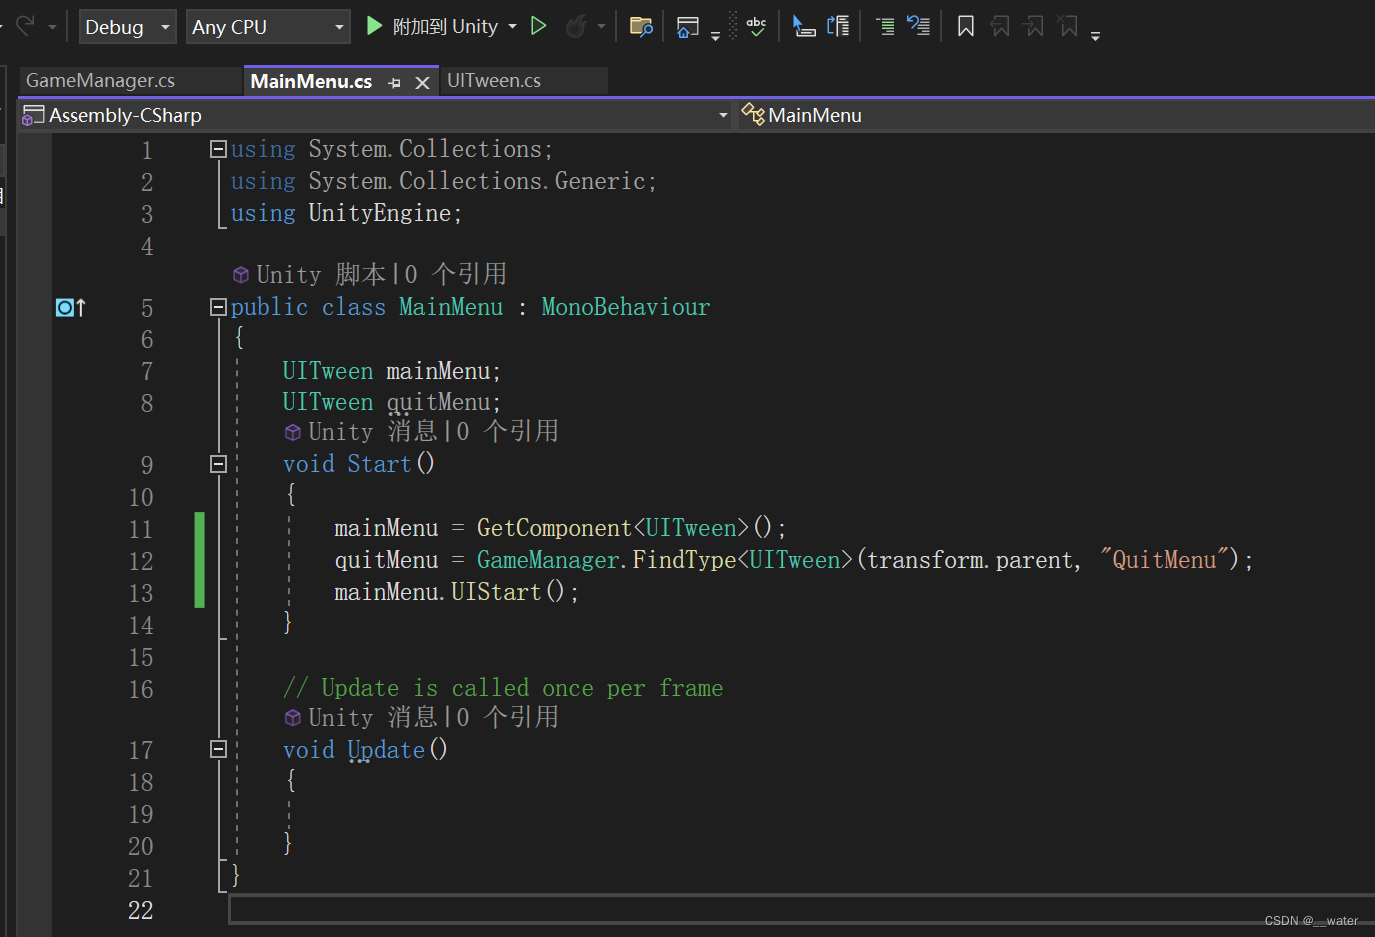Click 'transform.parent' on line 12
This screenshot has width=1375, height=937.
coord(970,560)
